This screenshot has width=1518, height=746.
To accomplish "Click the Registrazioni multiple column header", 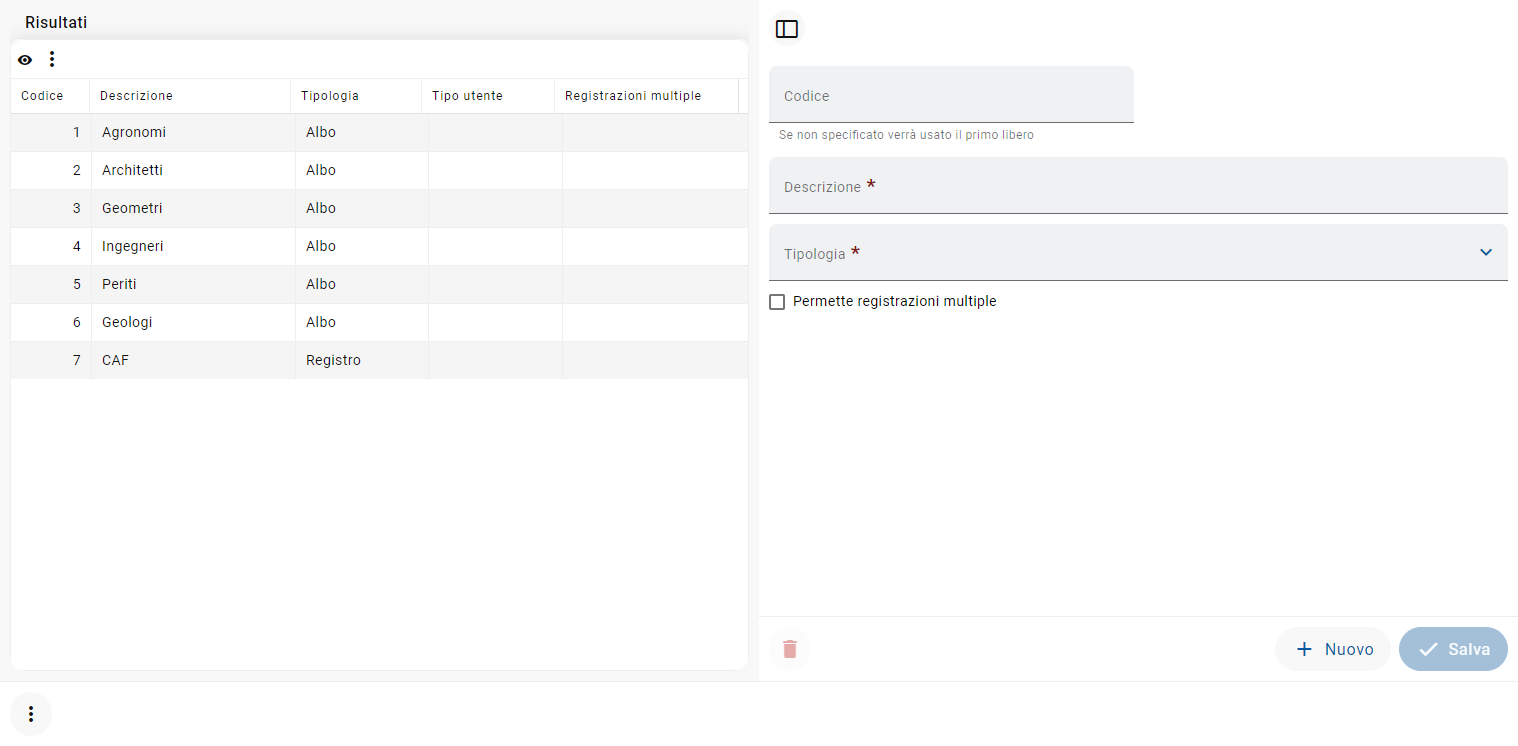I will 633,96.
